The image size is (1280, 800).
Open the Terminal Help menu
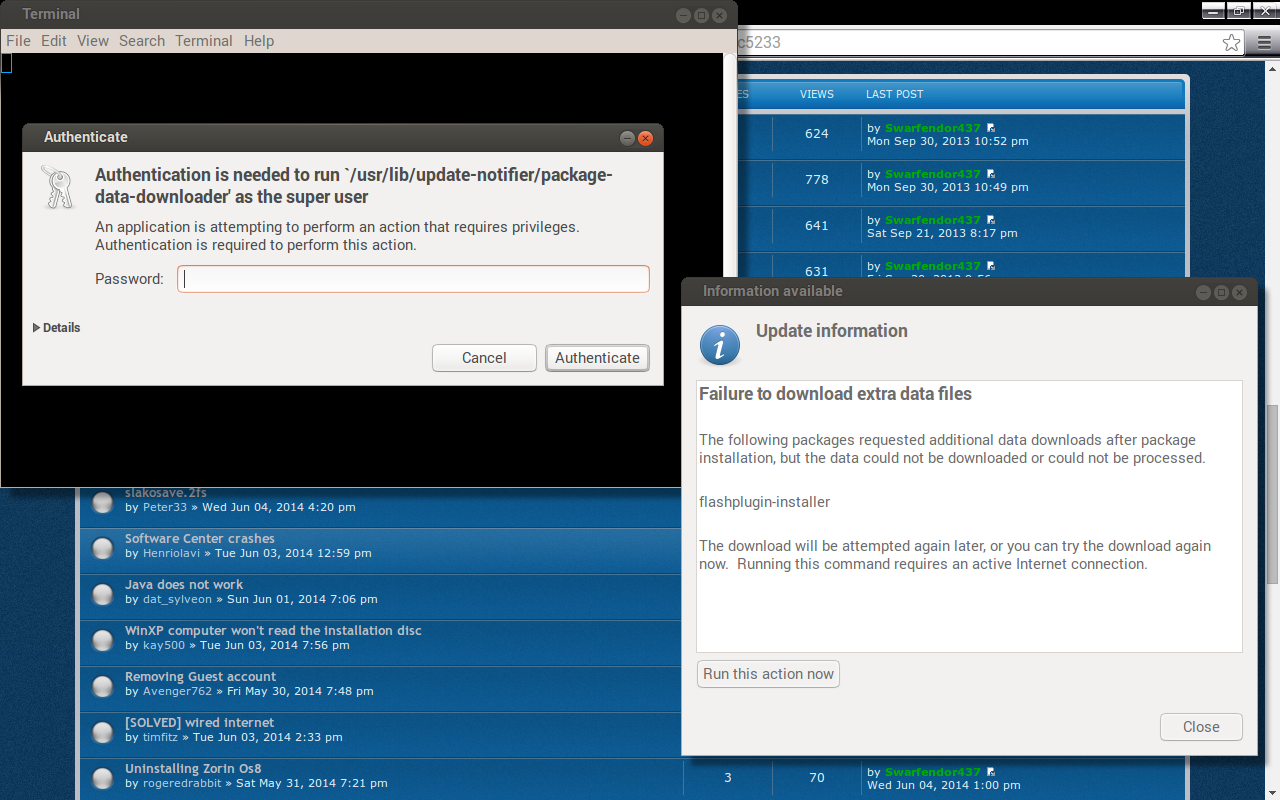coord(259,41)
